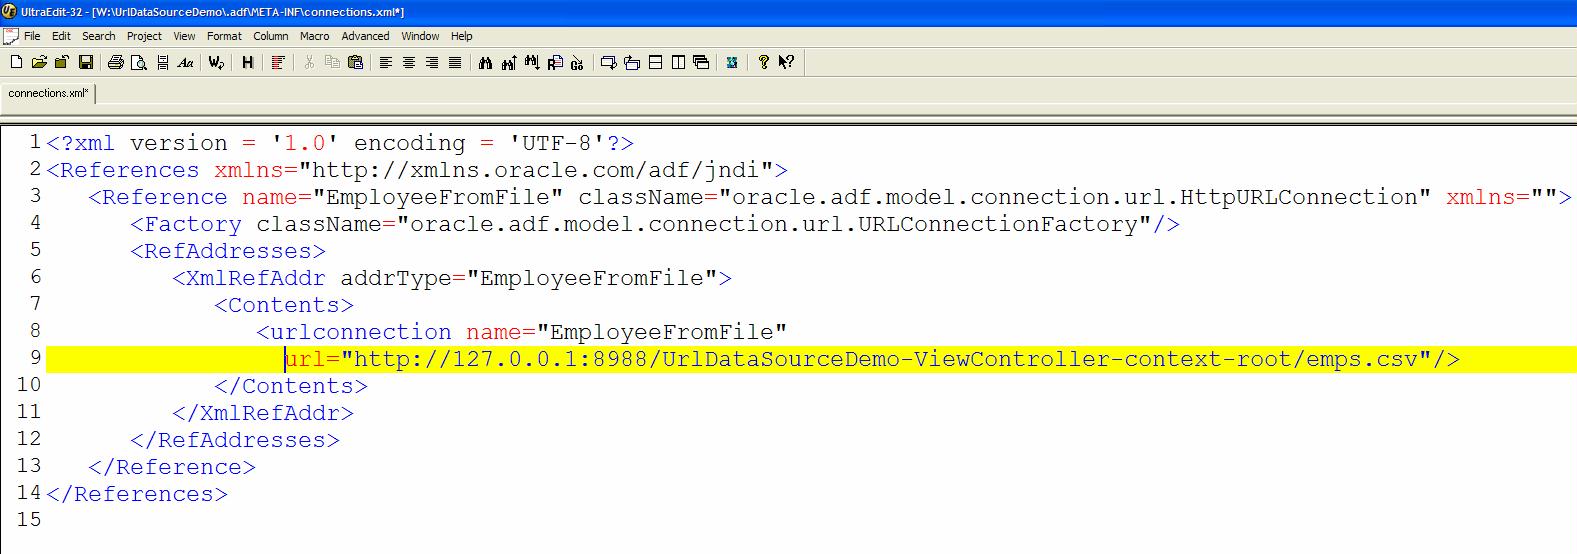This screenshot has width=1577, height=554.
Task: Open the Window menu
Action: pos(420,36)
